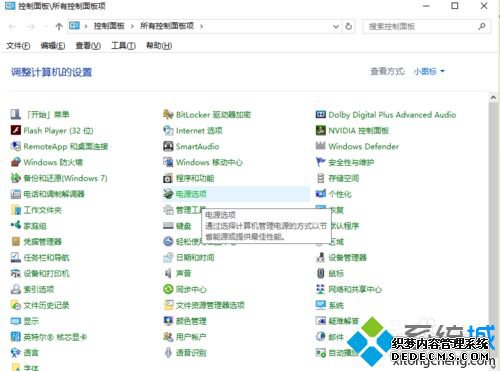
Task: Open Windows 防火墙 icon
Action: tap(16, 162)
